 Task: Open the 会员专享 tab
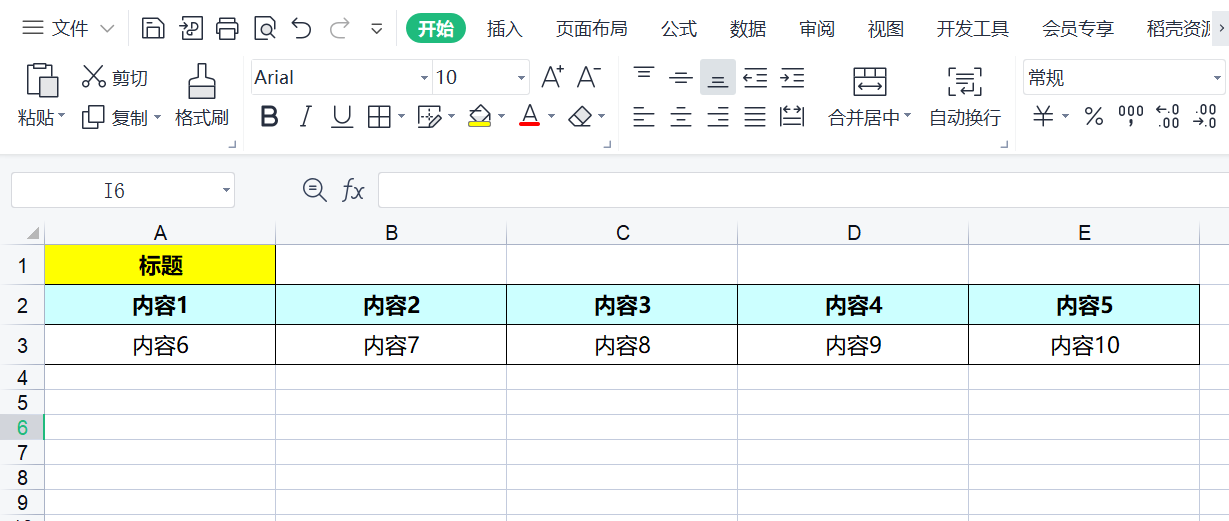pyautogui.click(x=1078, y=29)
